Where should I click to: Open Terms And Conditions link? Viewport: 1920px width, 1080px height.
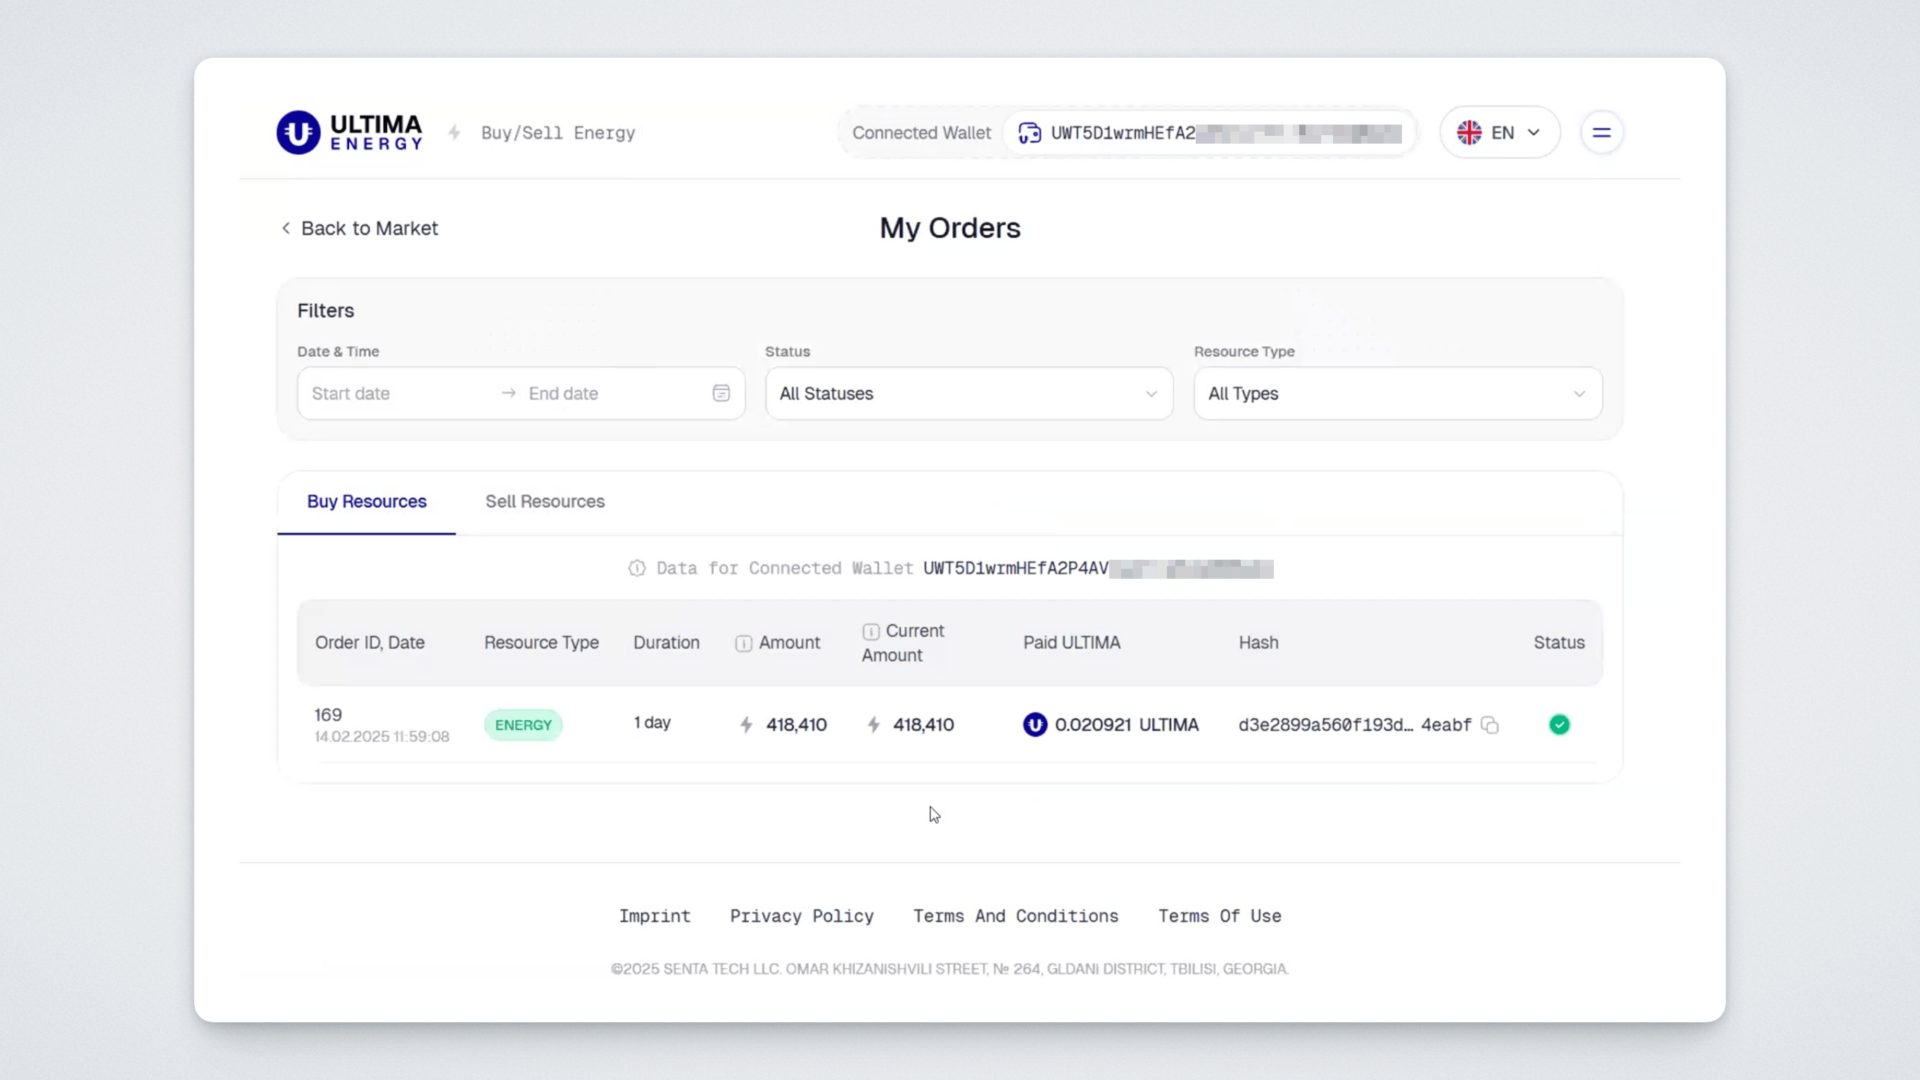pyautogui.click(x=1015, y=916)
